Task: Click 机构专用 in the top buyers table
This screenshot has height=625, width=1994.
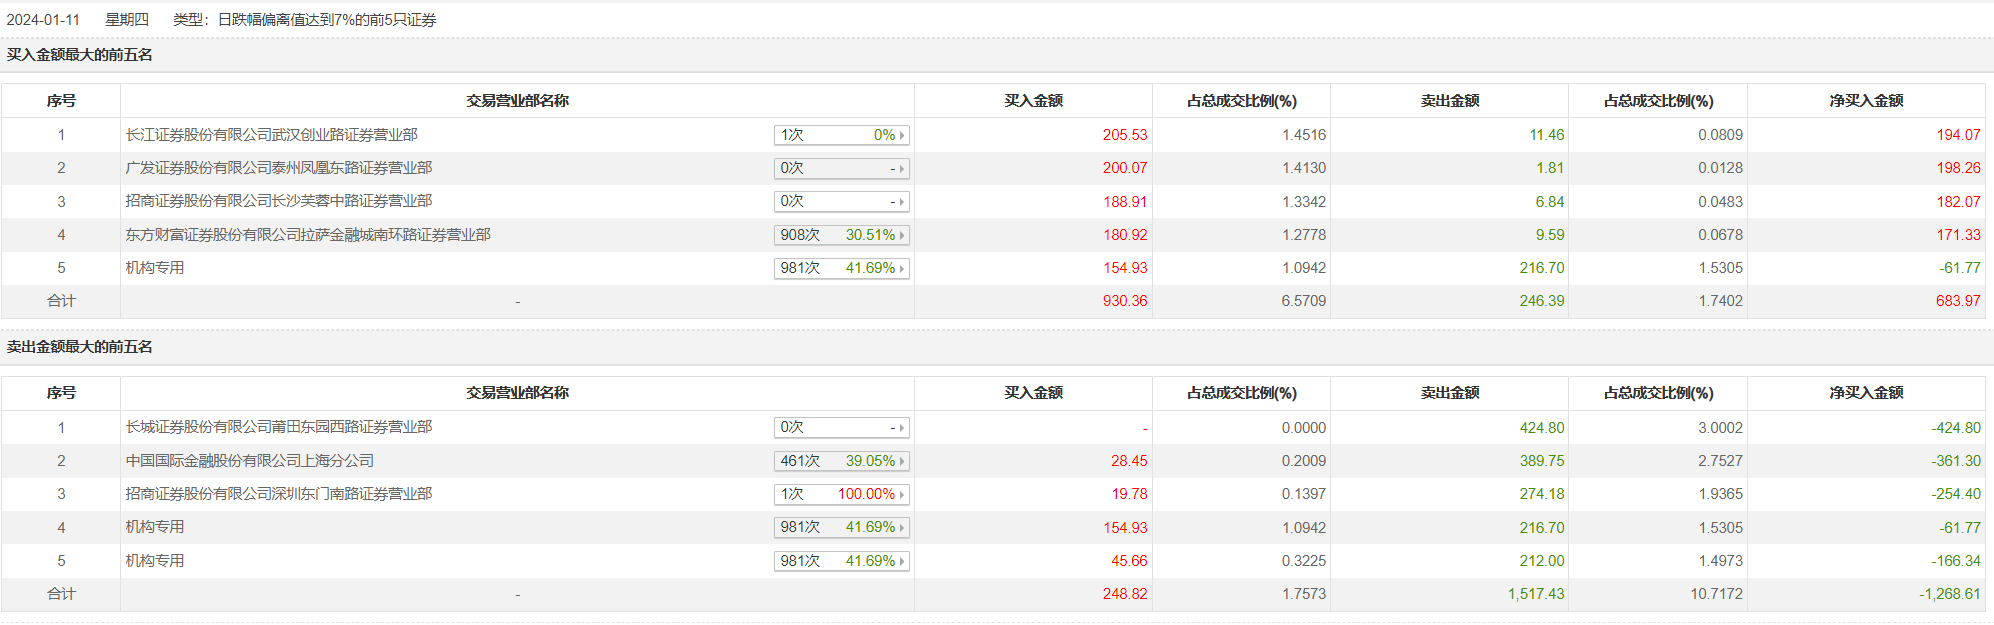Action: coord(155,268)
